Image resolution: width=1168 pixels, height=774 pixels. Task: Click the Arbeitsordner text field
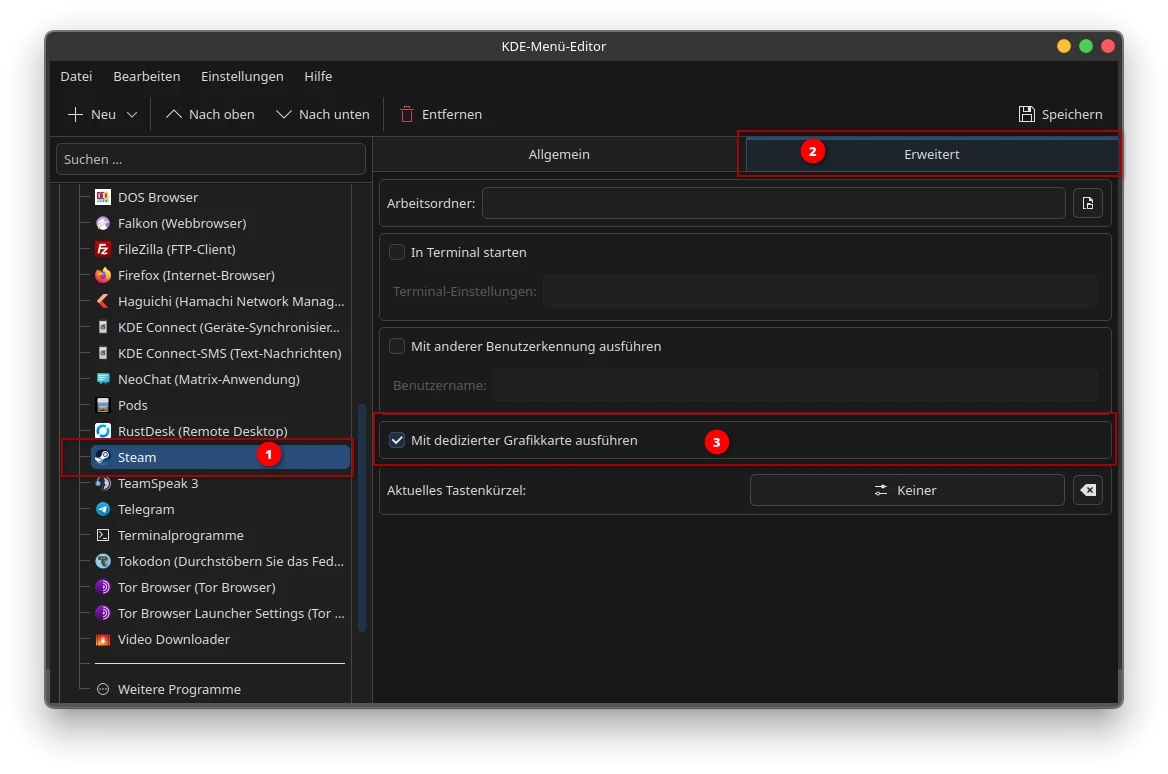773,203
